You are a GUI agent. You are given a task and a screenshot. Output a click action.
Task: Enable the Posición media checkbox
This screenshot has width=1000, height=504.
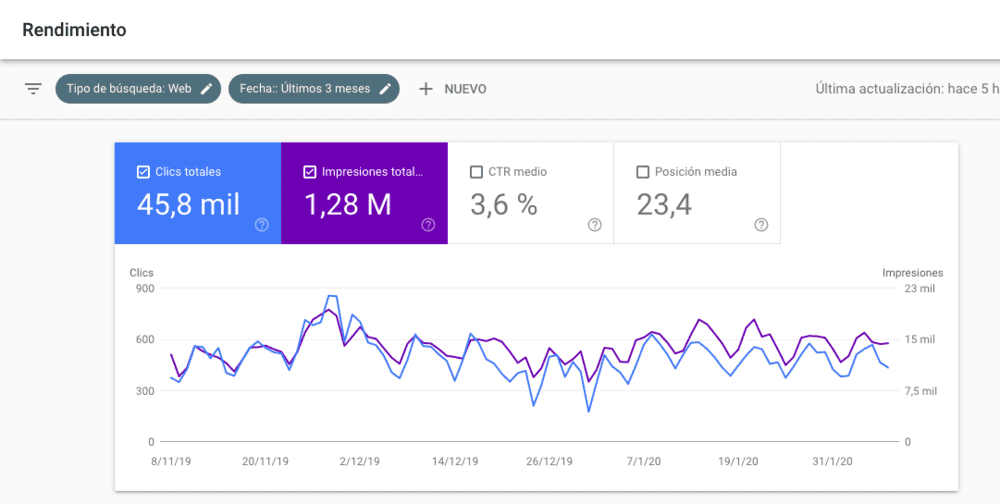[643, 172]
